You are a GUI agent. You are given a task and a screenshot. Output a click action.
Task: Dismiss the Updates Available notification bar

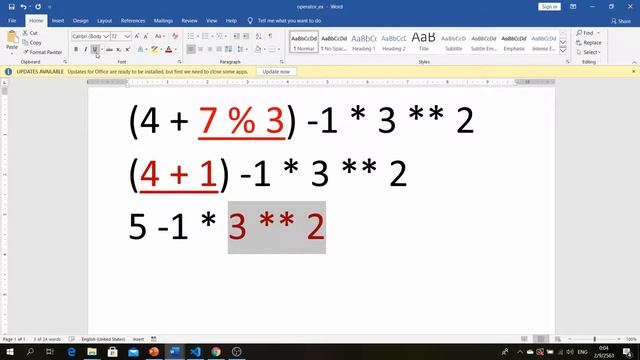633,71
